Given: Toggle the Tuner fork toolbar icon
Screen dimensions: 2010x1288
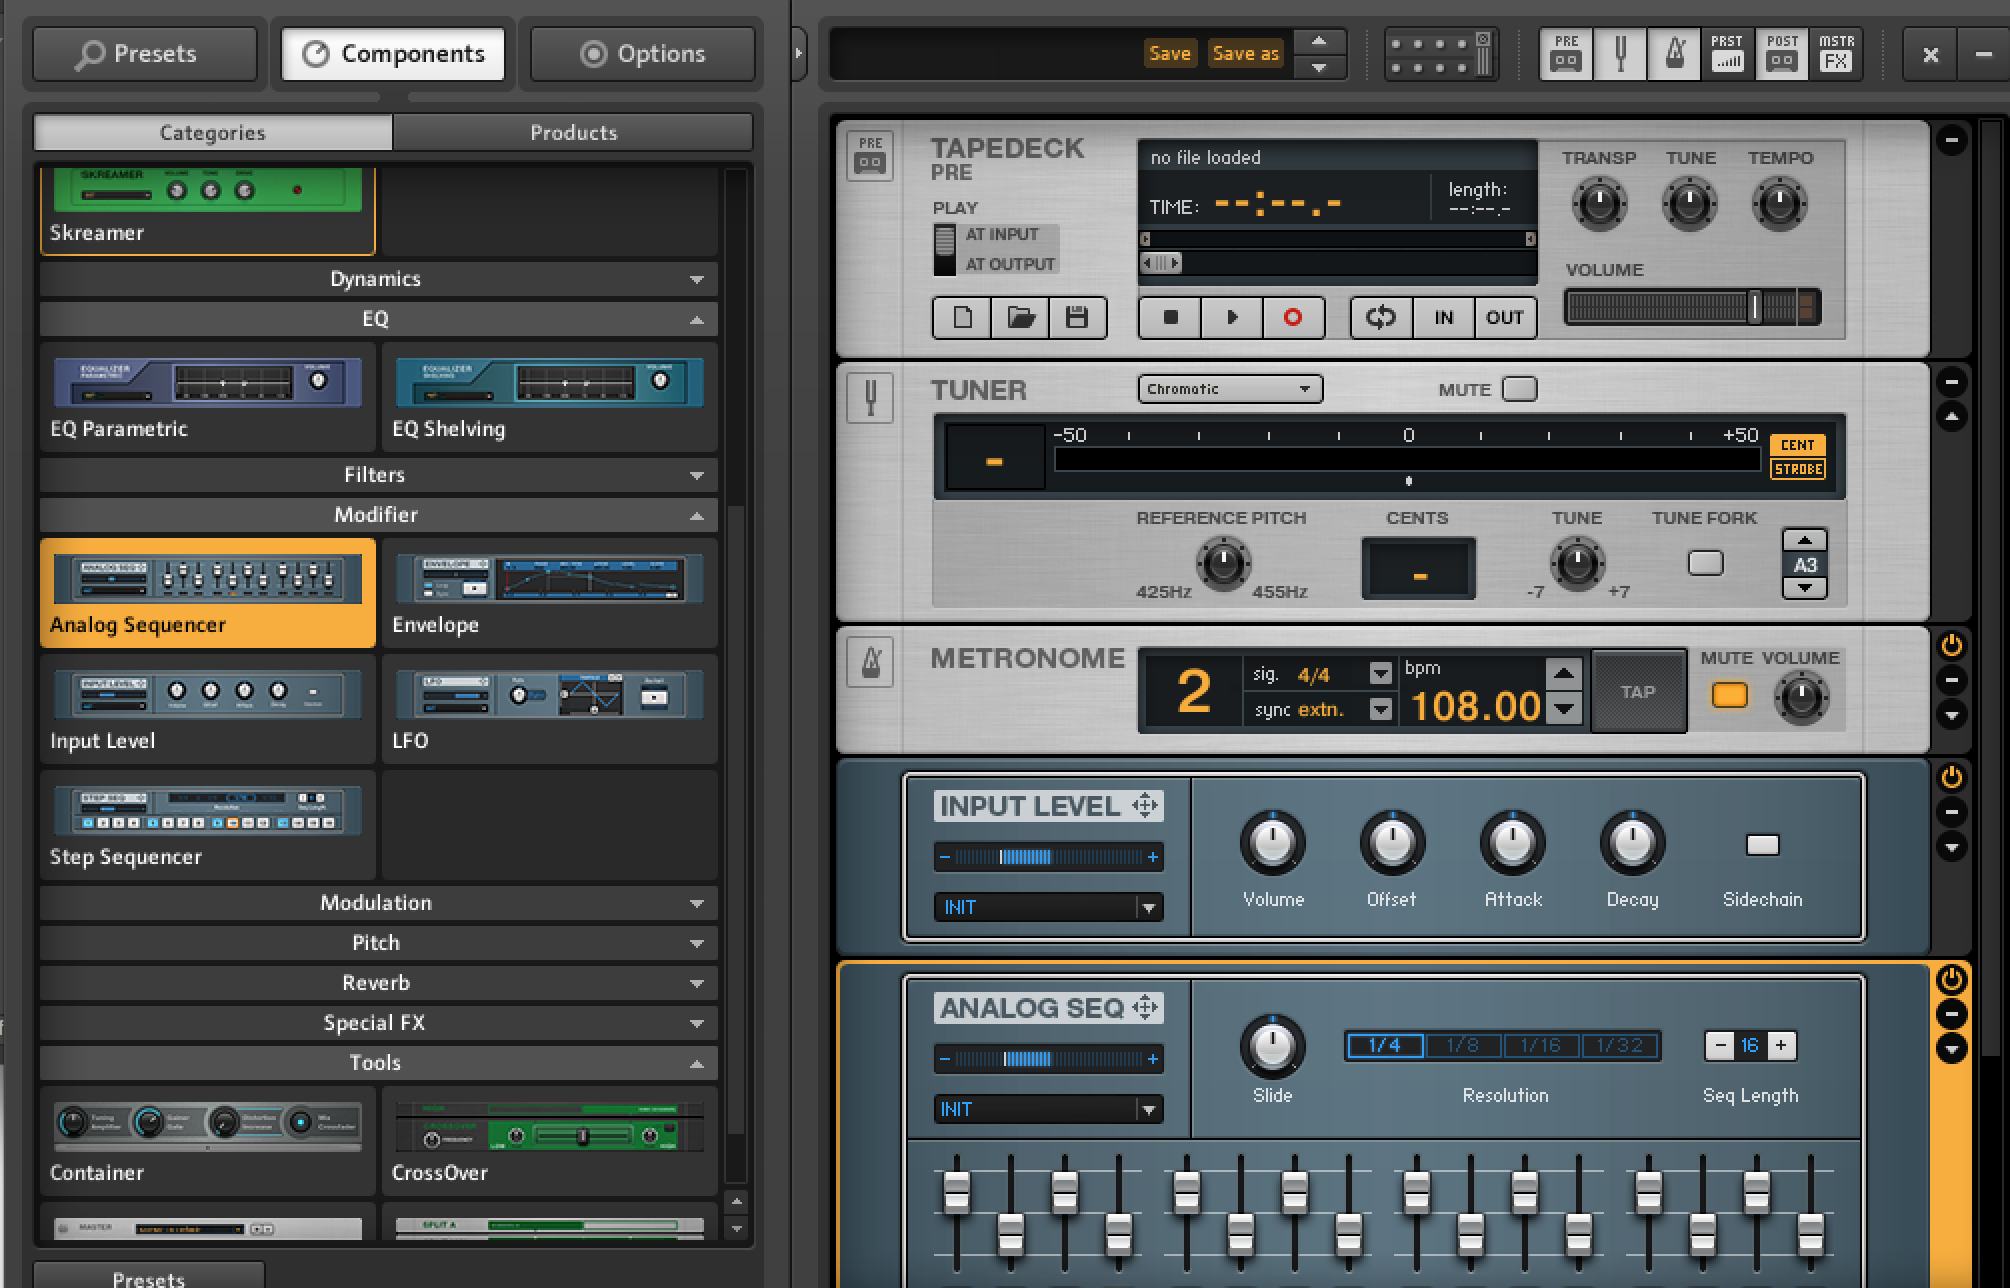Looking at the screenshot, I should click(x=1621, y=54).
